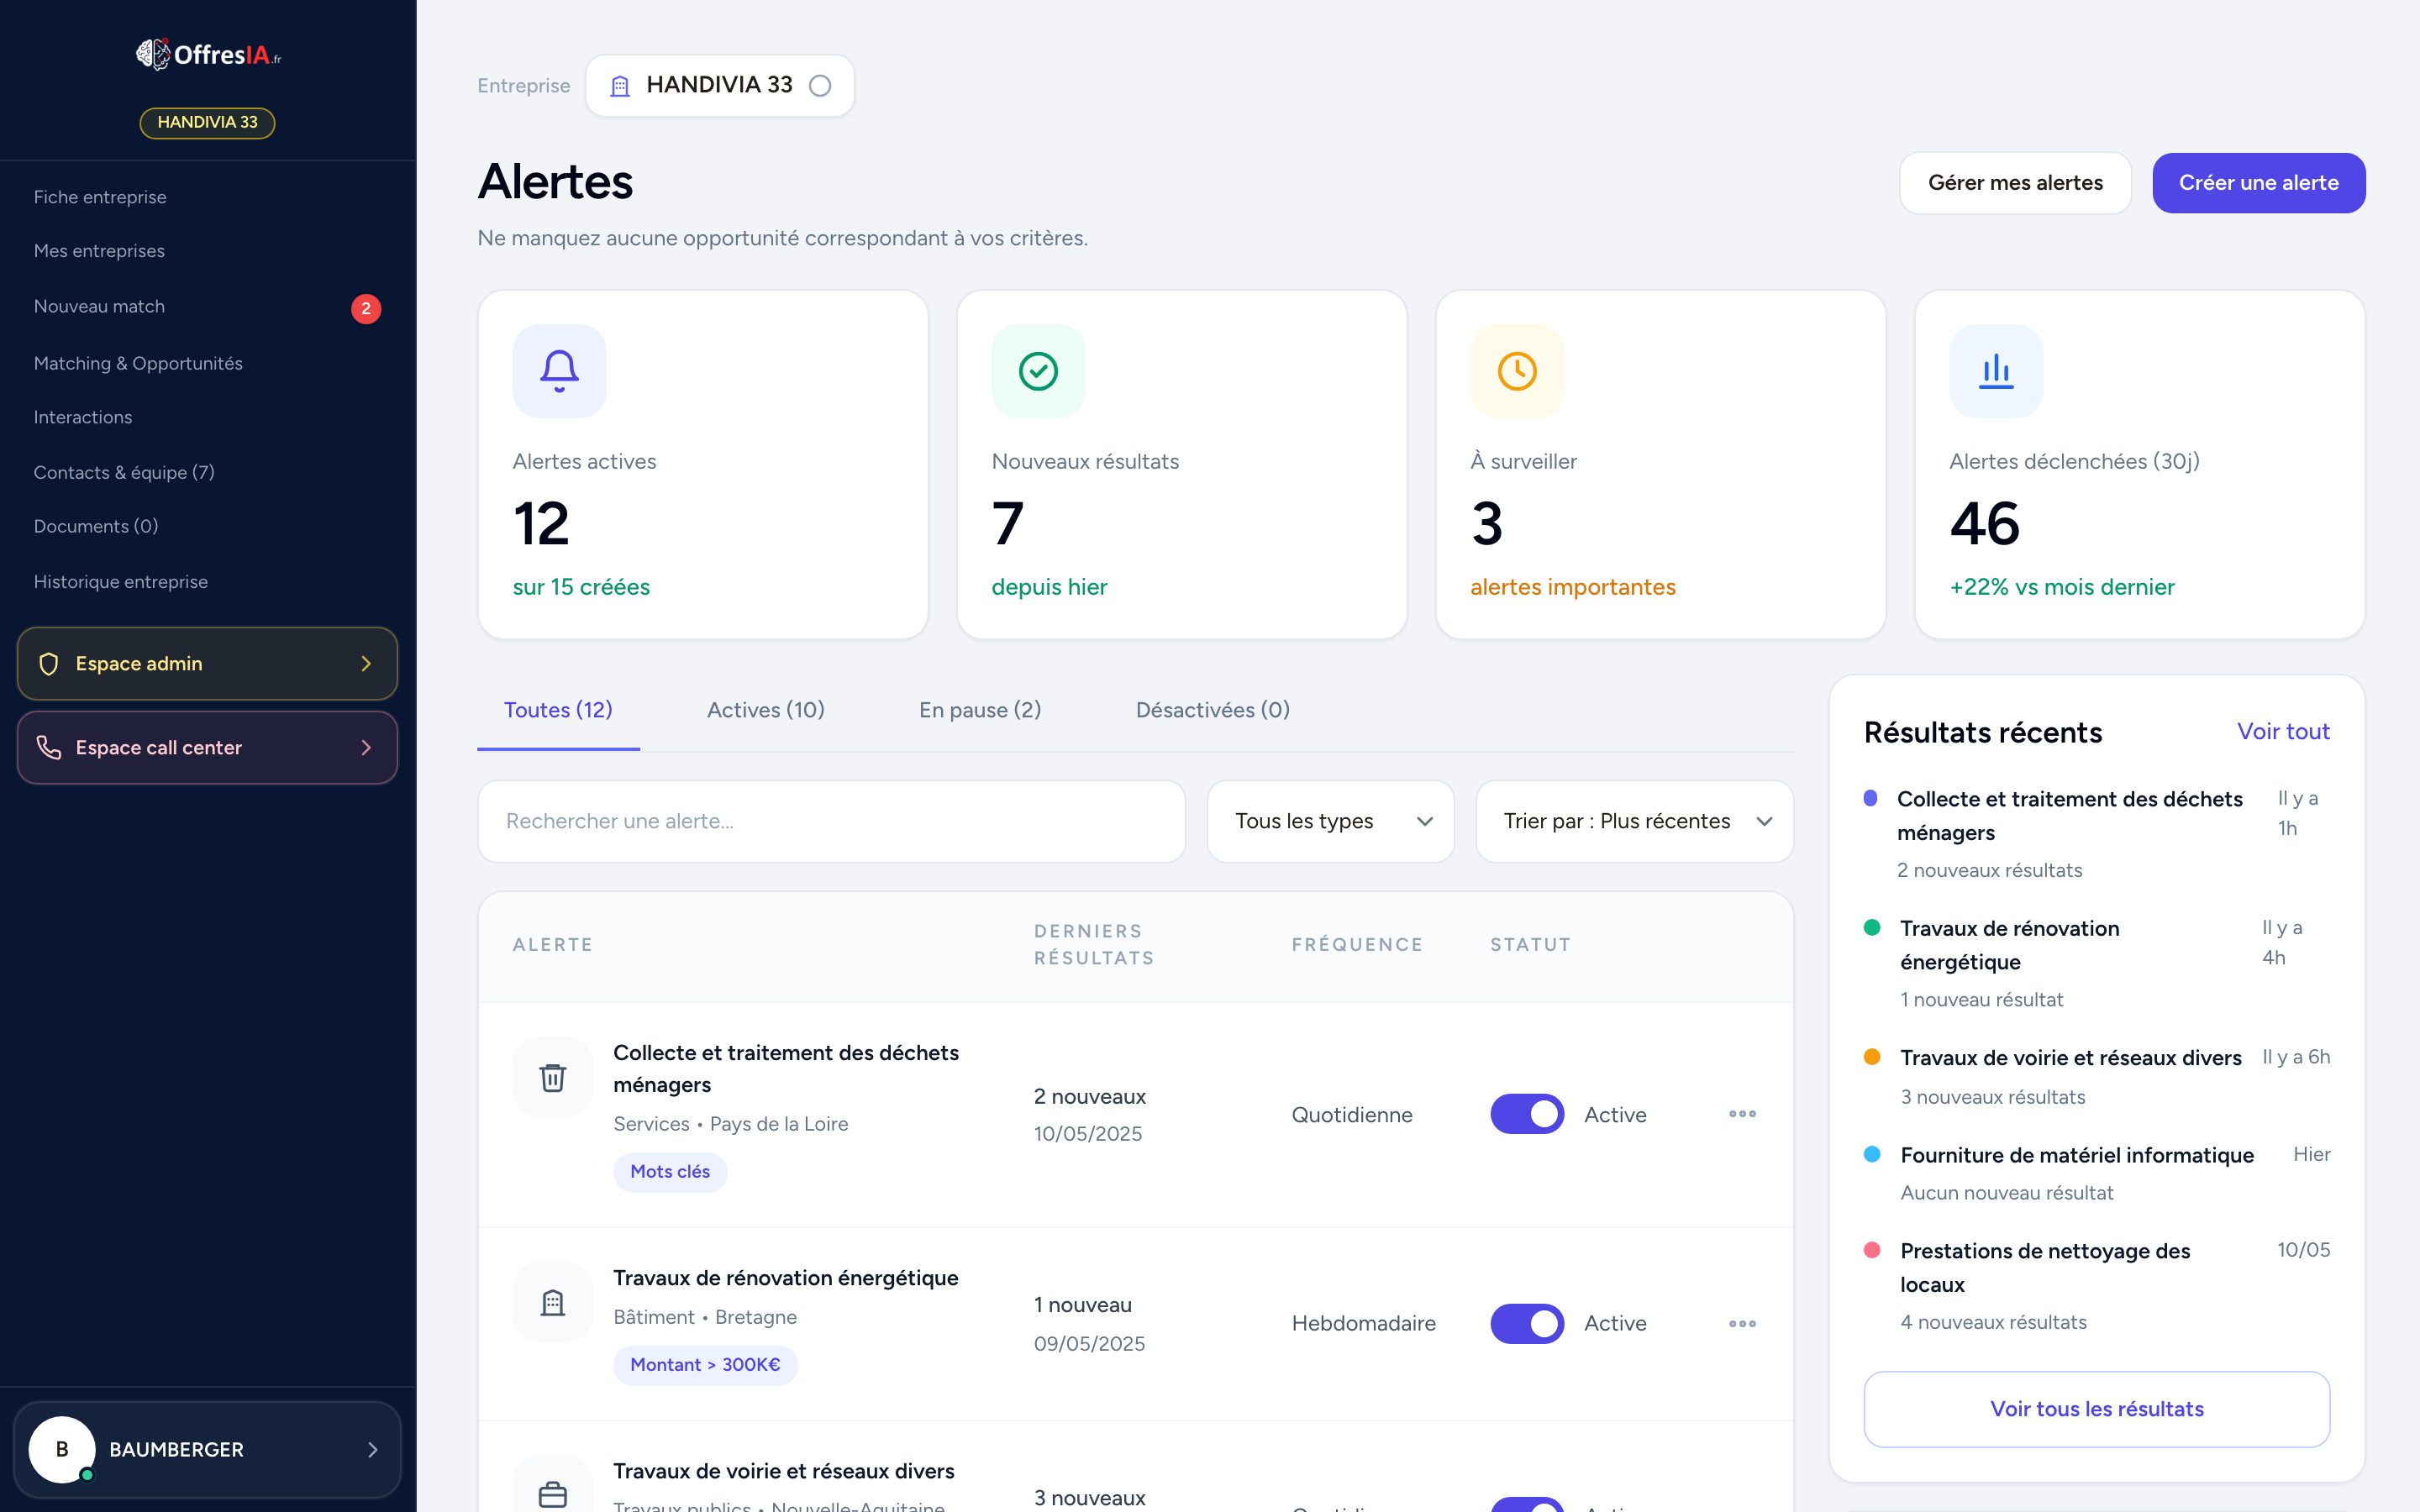Expand the Espace call center chevron
The height and width of the screenshot is (1512, 2420).
[x=366, y=747]
